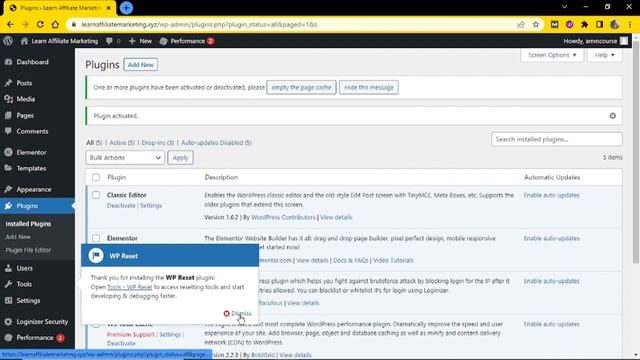Image resolution: width=640 pixels, height=360 pixels.
Task: Click the Add New button beside Plugins
Action: (141, 64)
